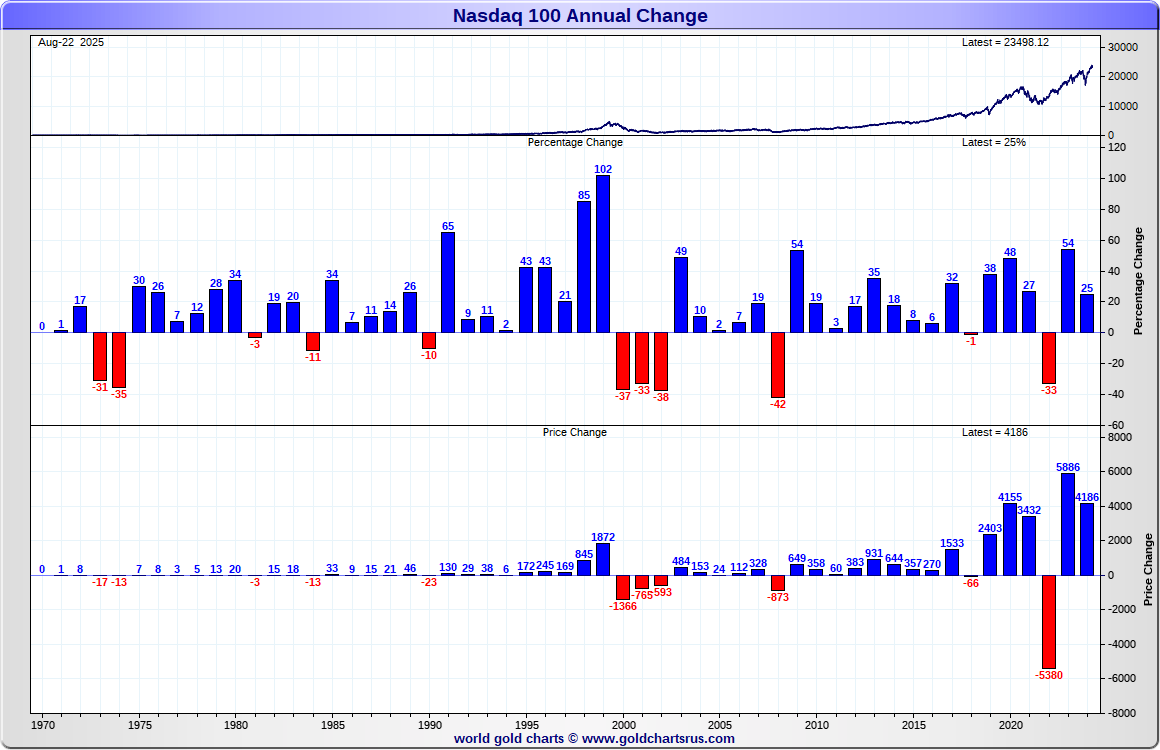Click the 102 percent bar label

[603, 169]
